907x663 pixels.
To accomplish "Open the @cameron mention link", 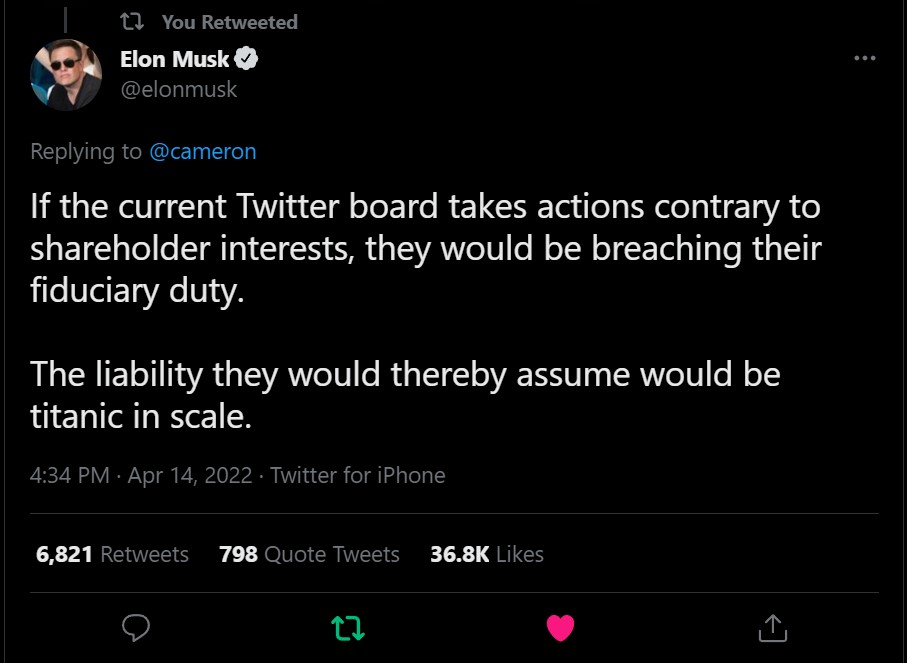I will (202, 152).
